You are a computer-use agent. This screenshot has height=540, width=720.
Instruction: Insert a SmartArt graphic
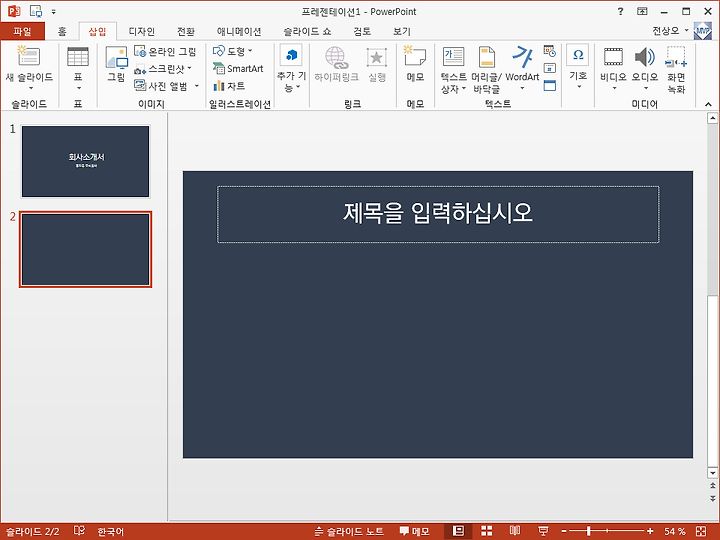(238, 68)
